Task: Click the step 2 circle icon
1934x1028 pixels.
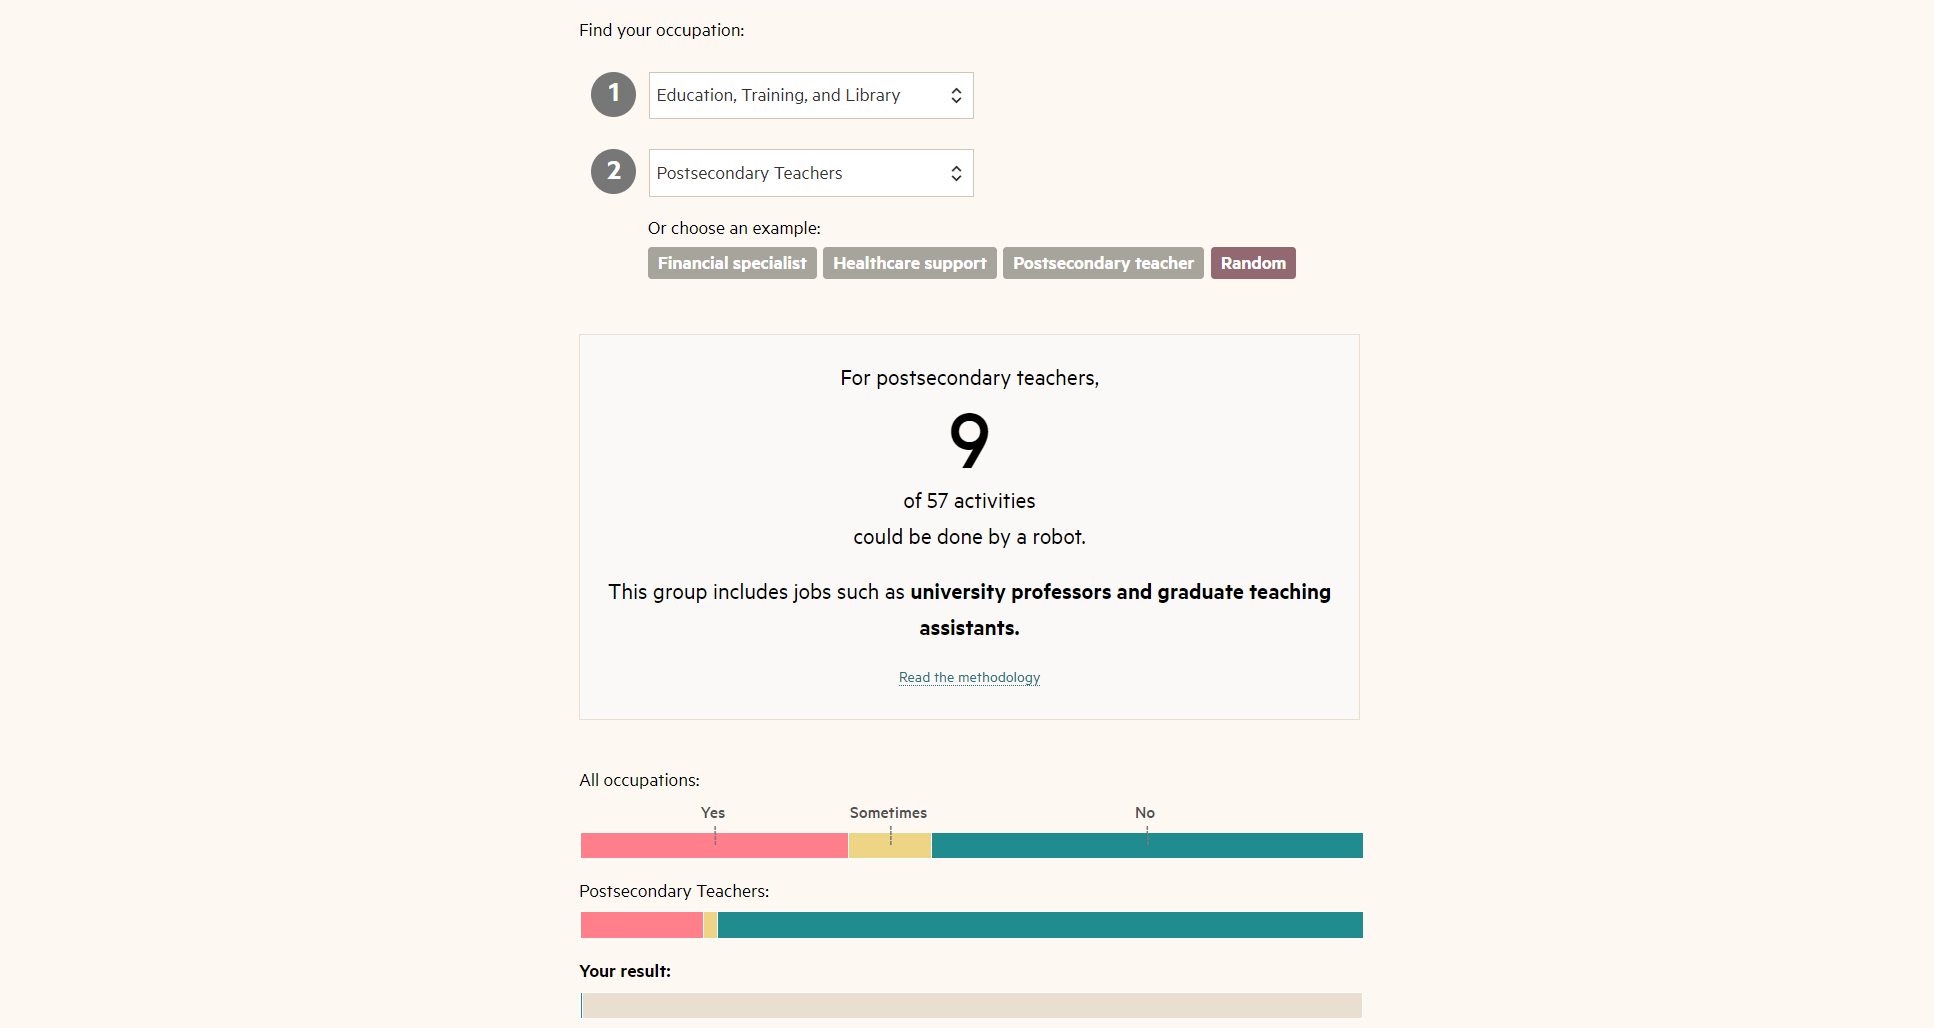Action: click(x=613, y=171)
